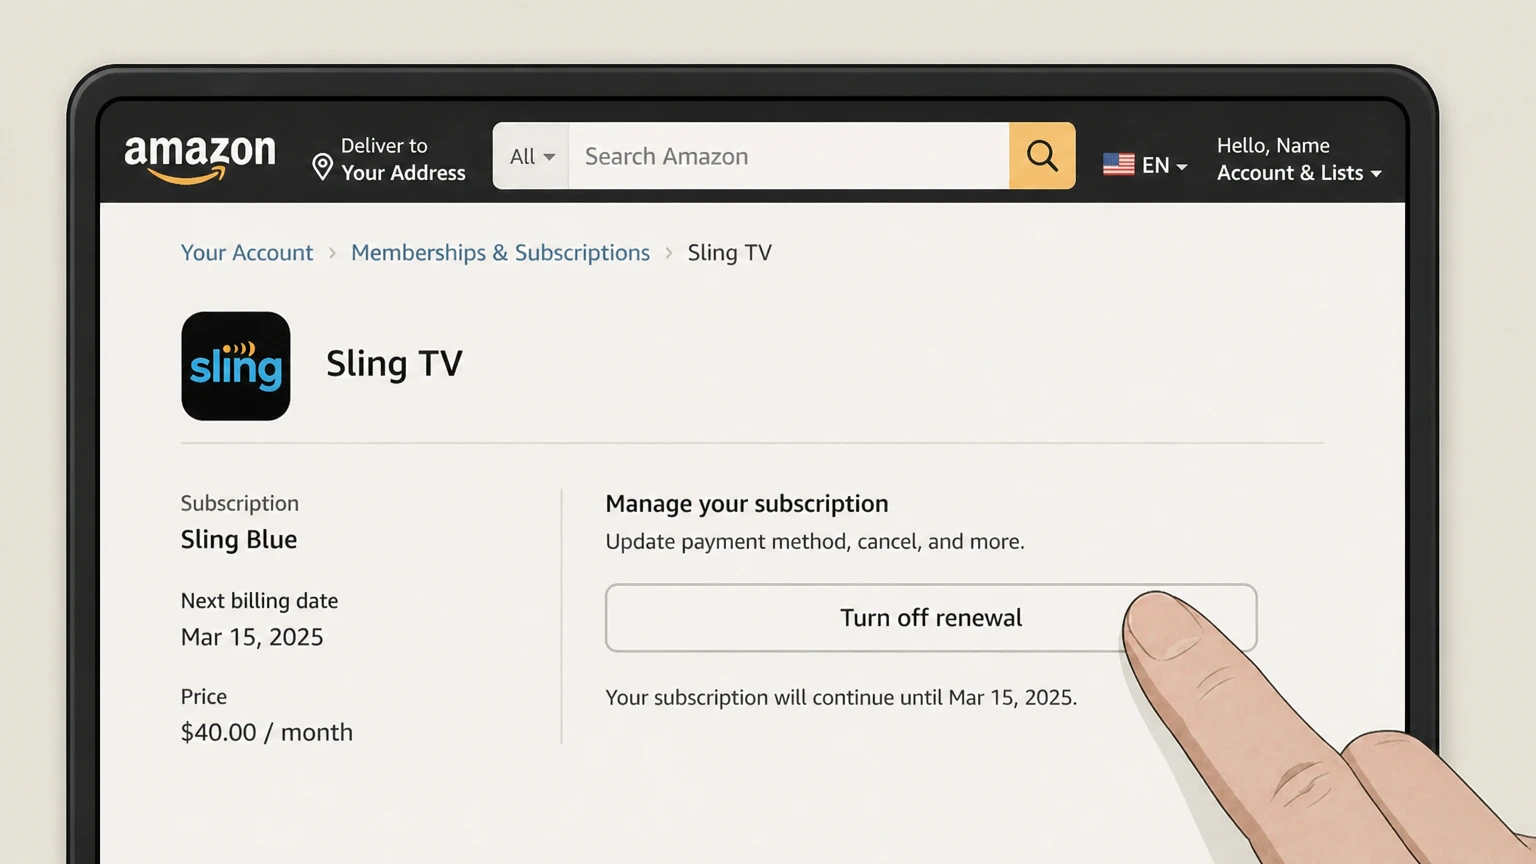Click the Price label
The image size is (1536, 864).
pyautogui.click(x=204, y=697)
